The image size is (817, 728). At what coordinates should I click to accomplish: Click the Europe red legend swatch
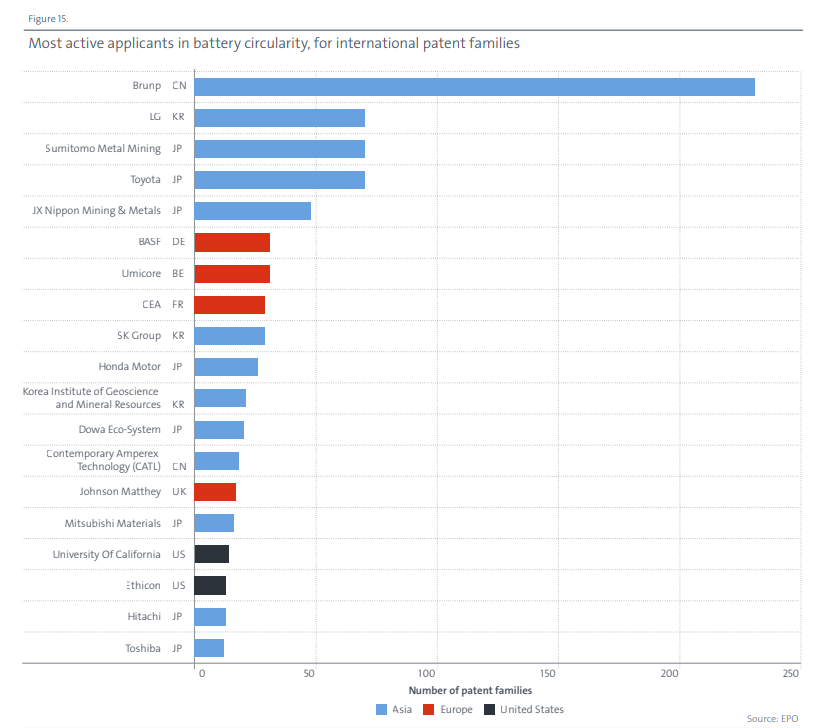pos(429,710)
